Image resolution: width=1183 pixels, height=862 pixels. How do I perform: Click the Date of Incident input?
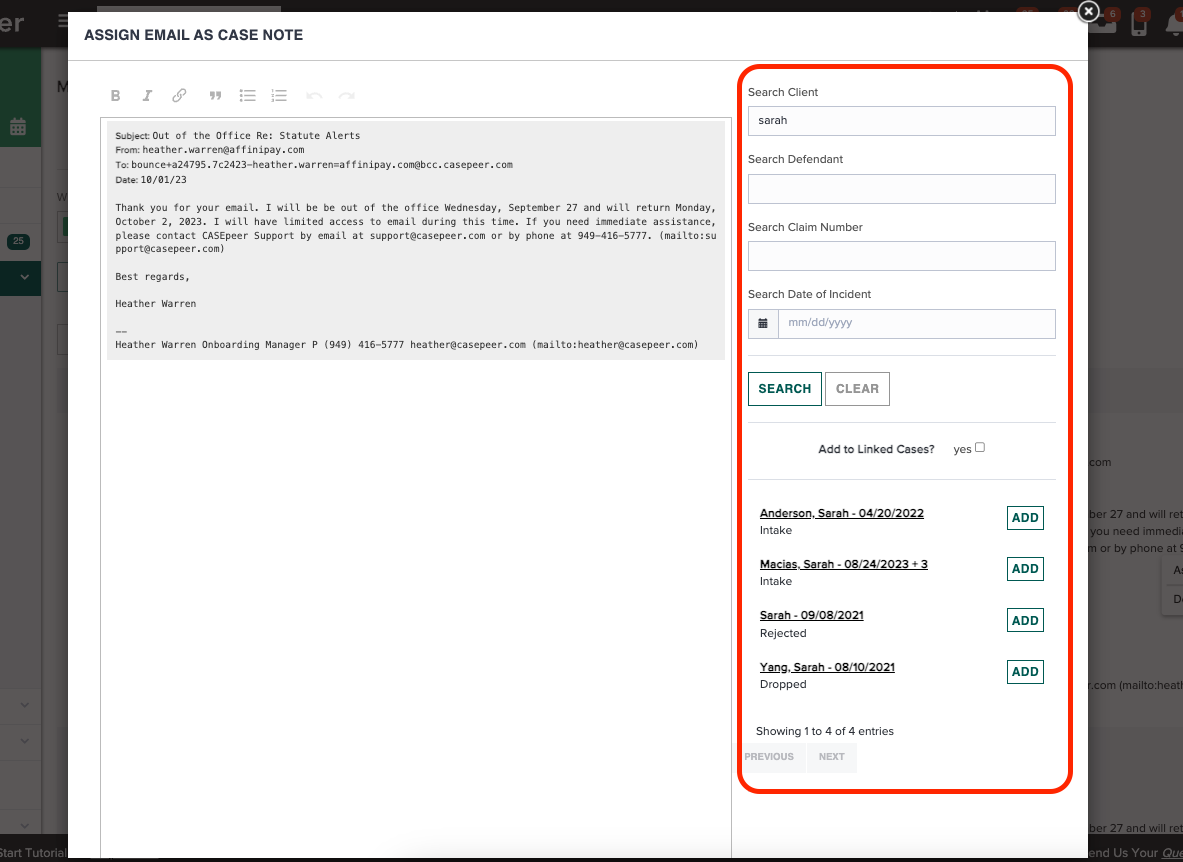tap(917, 324)
